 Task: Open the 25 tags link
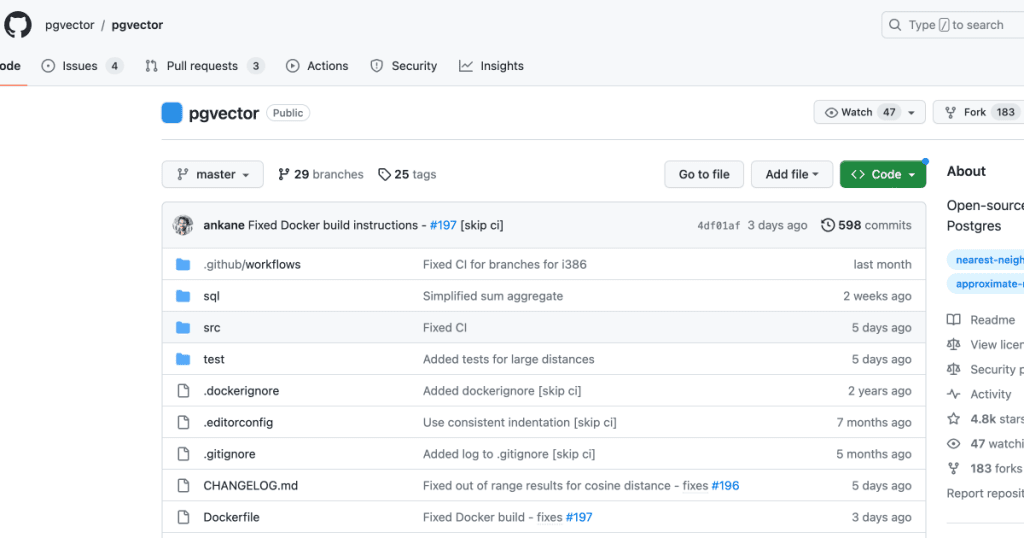407,174
